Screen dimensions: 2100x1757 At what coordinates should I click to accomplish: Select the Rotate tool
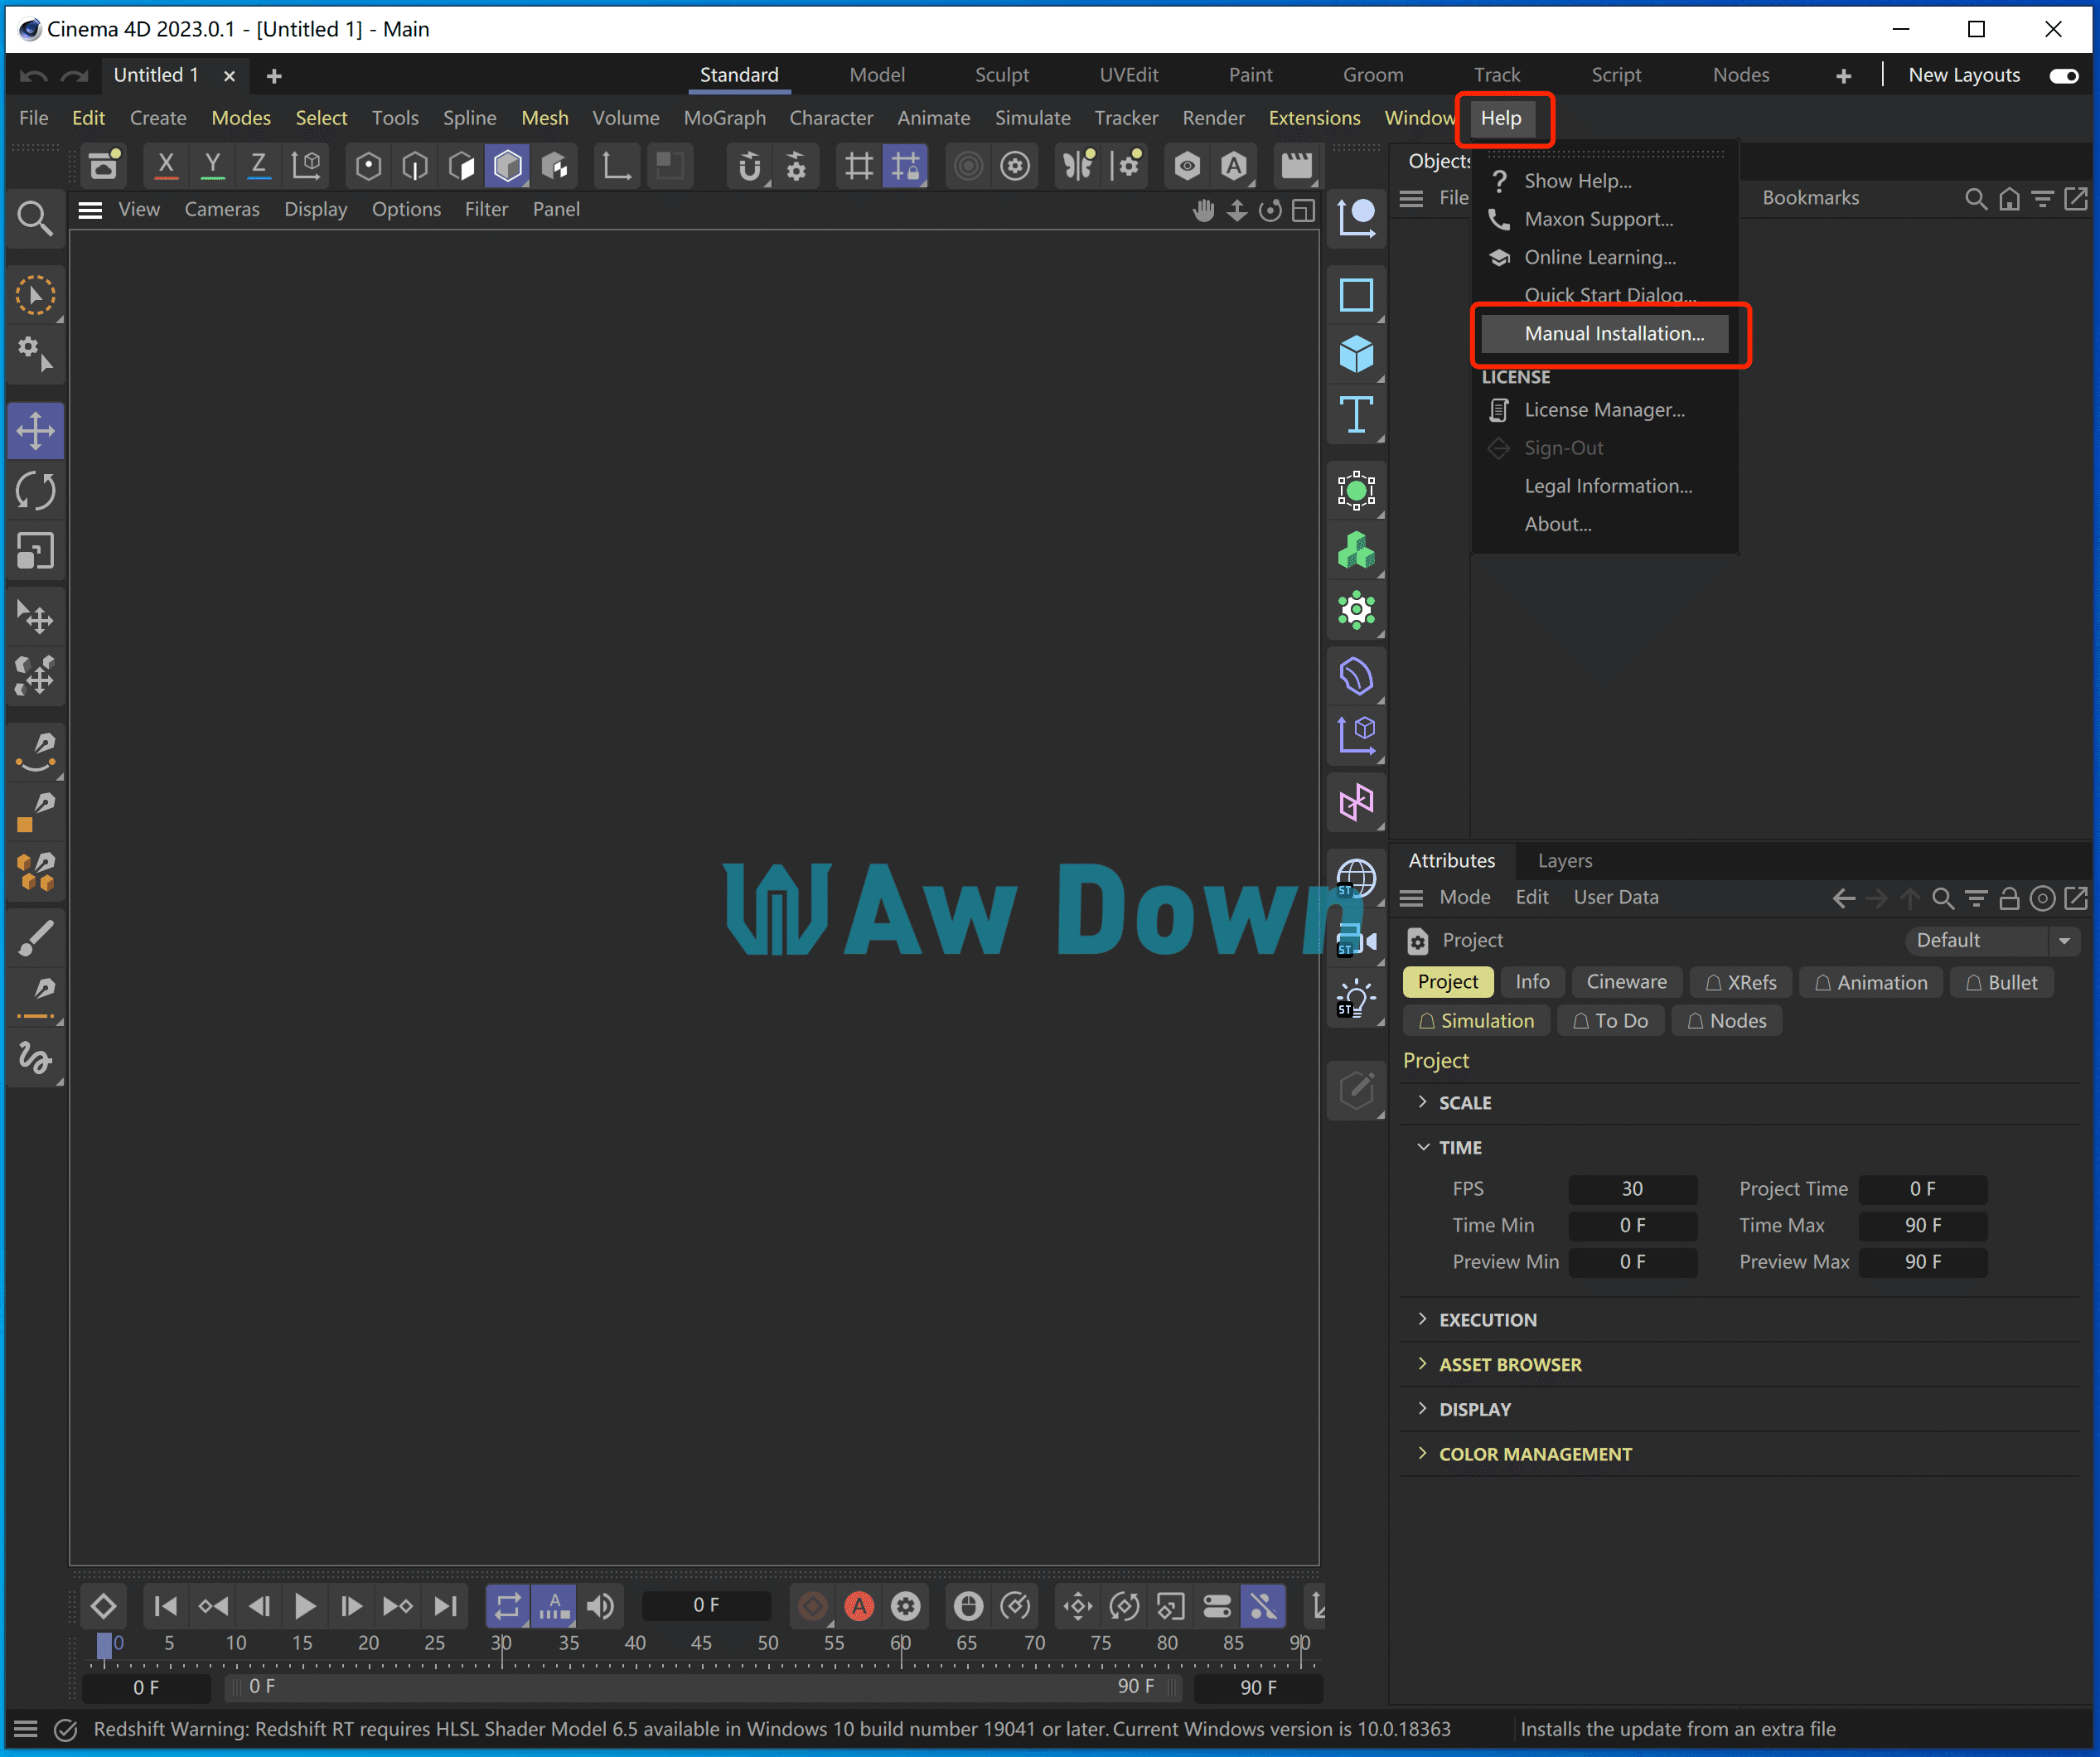point(36,491)
